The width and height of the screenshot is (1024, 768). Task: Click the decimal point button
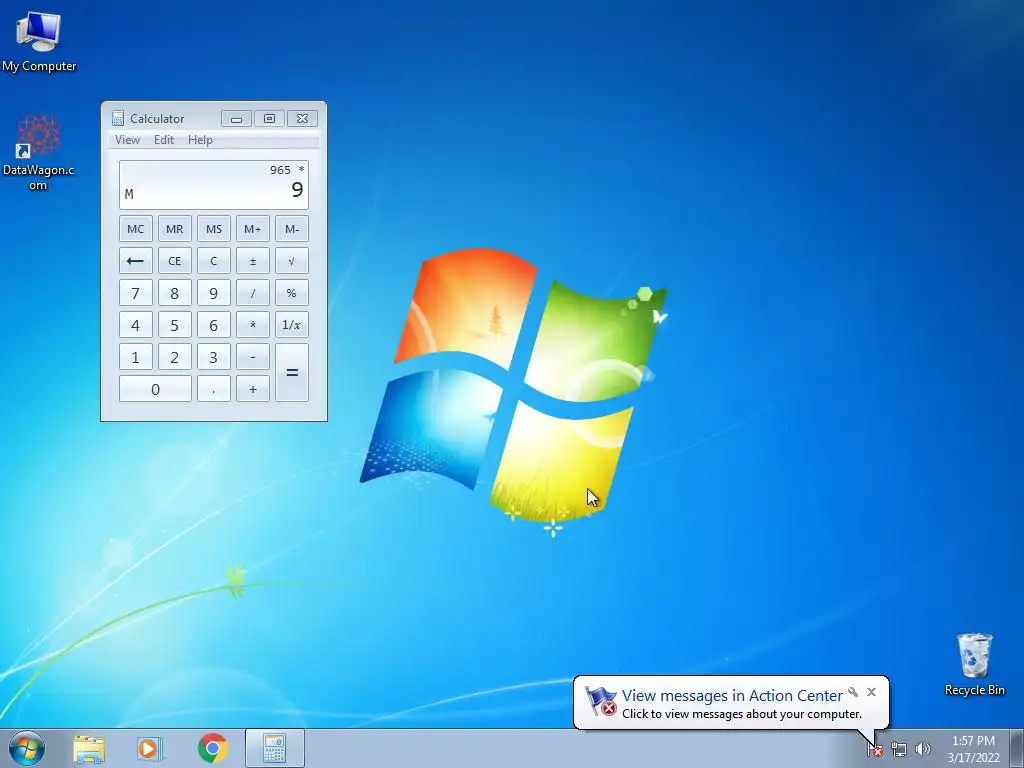tap(214, 389)
